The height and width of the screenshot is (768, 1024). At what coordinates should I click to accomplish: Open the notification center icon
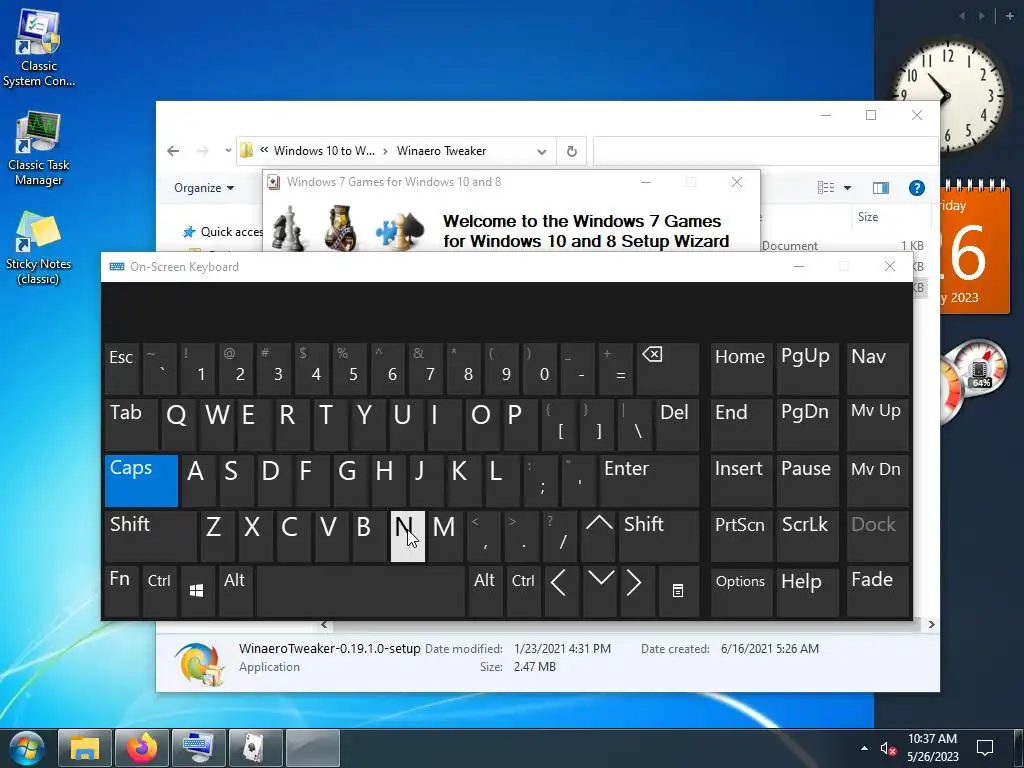coord(985,748)
